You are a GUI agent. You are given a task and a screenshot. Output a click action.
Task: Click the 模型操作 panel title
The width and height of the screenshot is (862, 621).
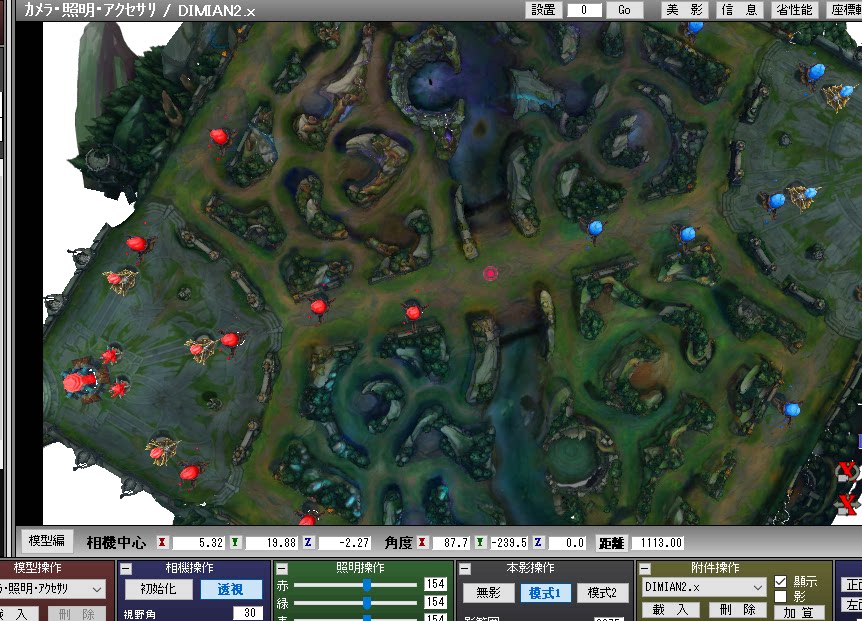pos(37,568)
